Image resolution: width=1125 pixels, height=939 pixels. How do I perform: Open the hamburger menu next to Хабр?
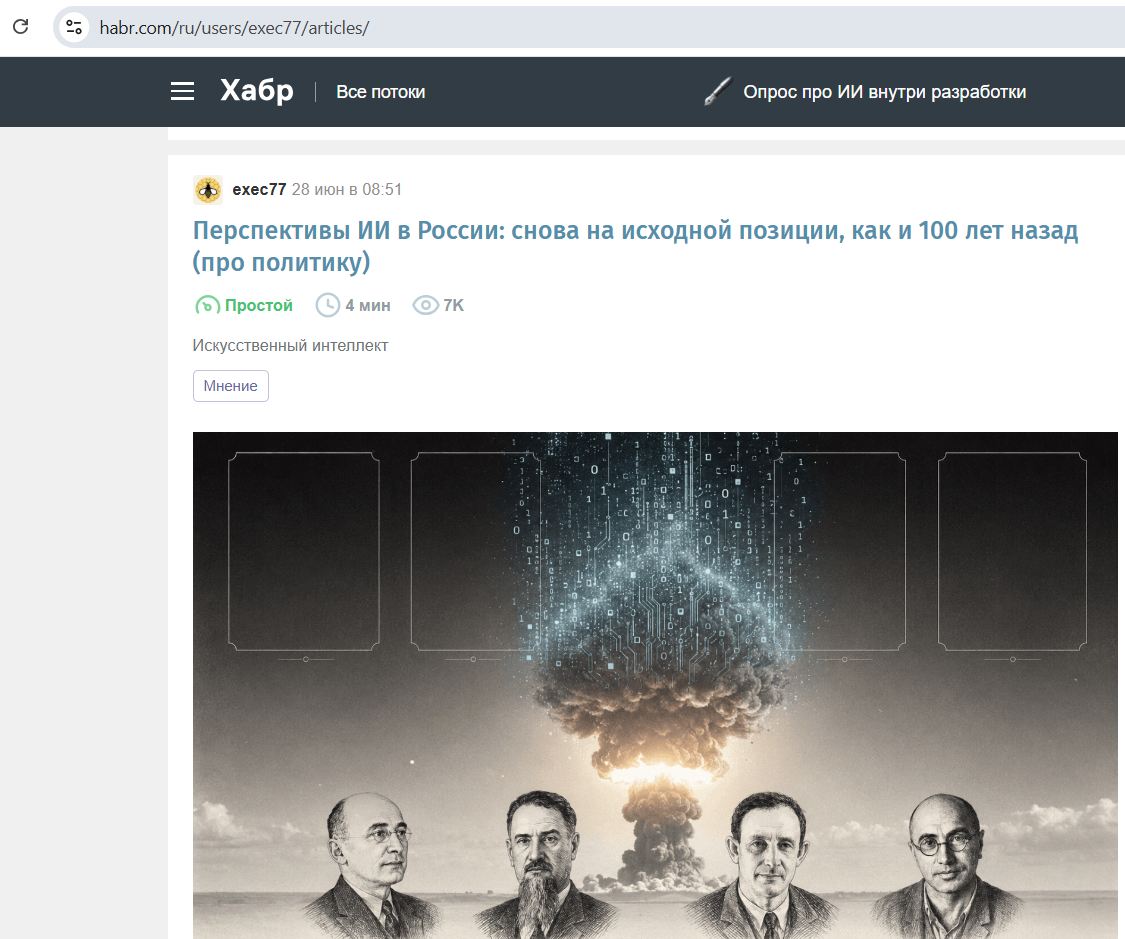[182, 91]
